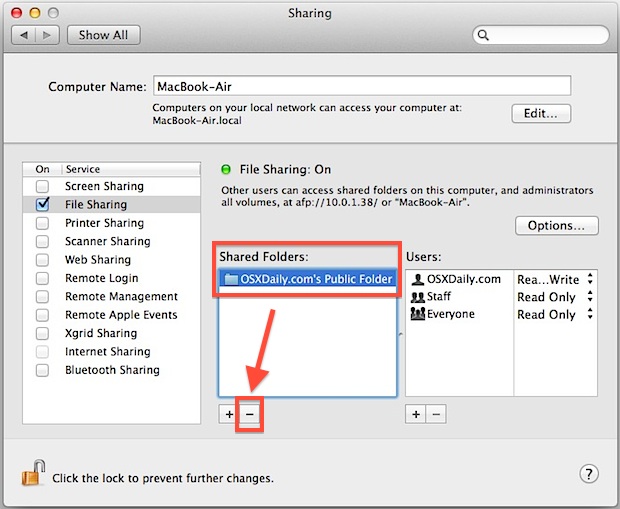Select the Web Sharing service row

112,260
